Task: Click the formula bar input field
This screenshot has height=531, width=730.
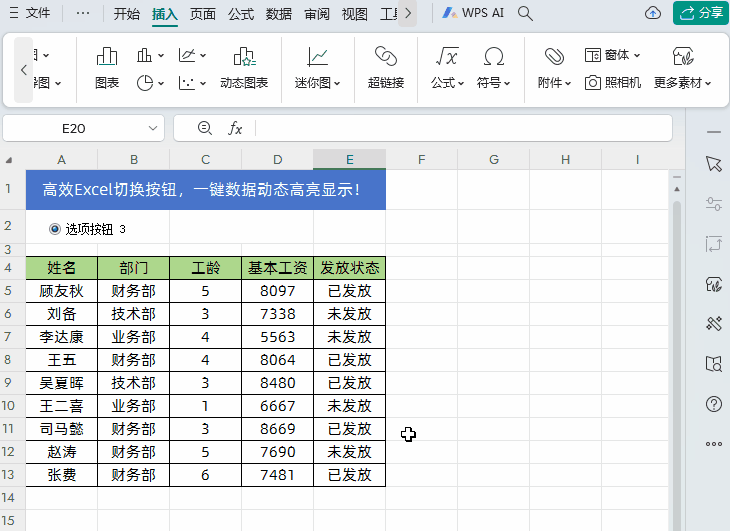Action: pyautogui.click(x=463, y=128)
